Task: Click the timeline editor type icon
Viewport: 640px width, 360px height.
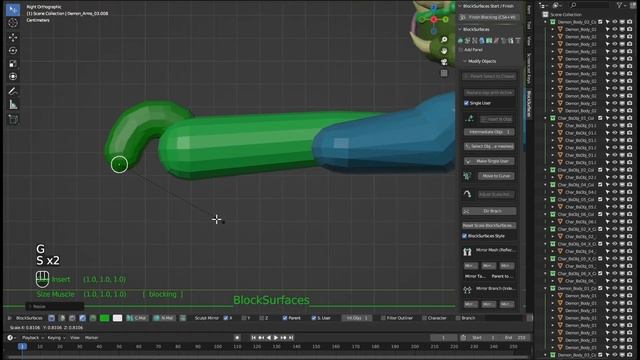Action: [10, 338]
